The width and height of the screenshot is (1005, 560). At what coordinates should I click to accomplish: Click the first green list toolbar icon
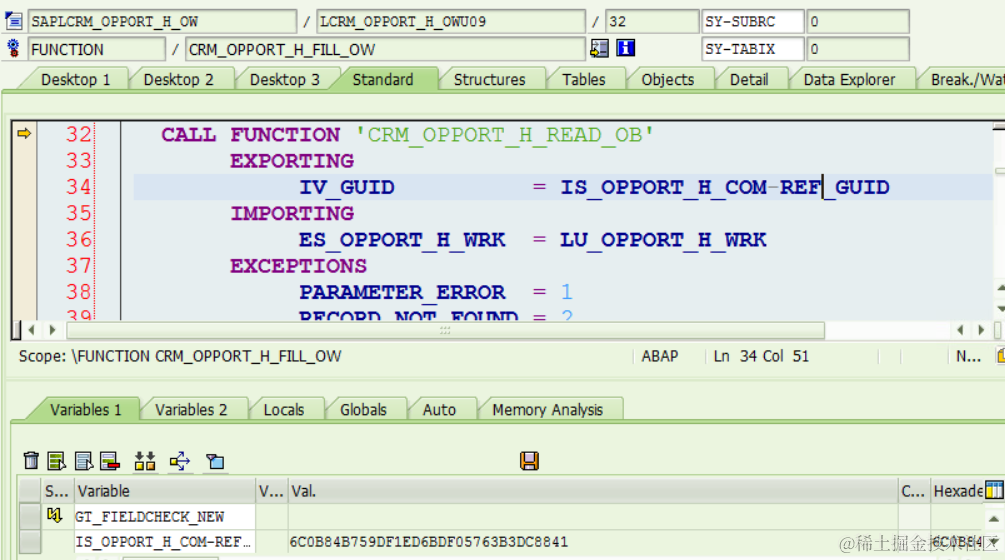coord(56,461)
